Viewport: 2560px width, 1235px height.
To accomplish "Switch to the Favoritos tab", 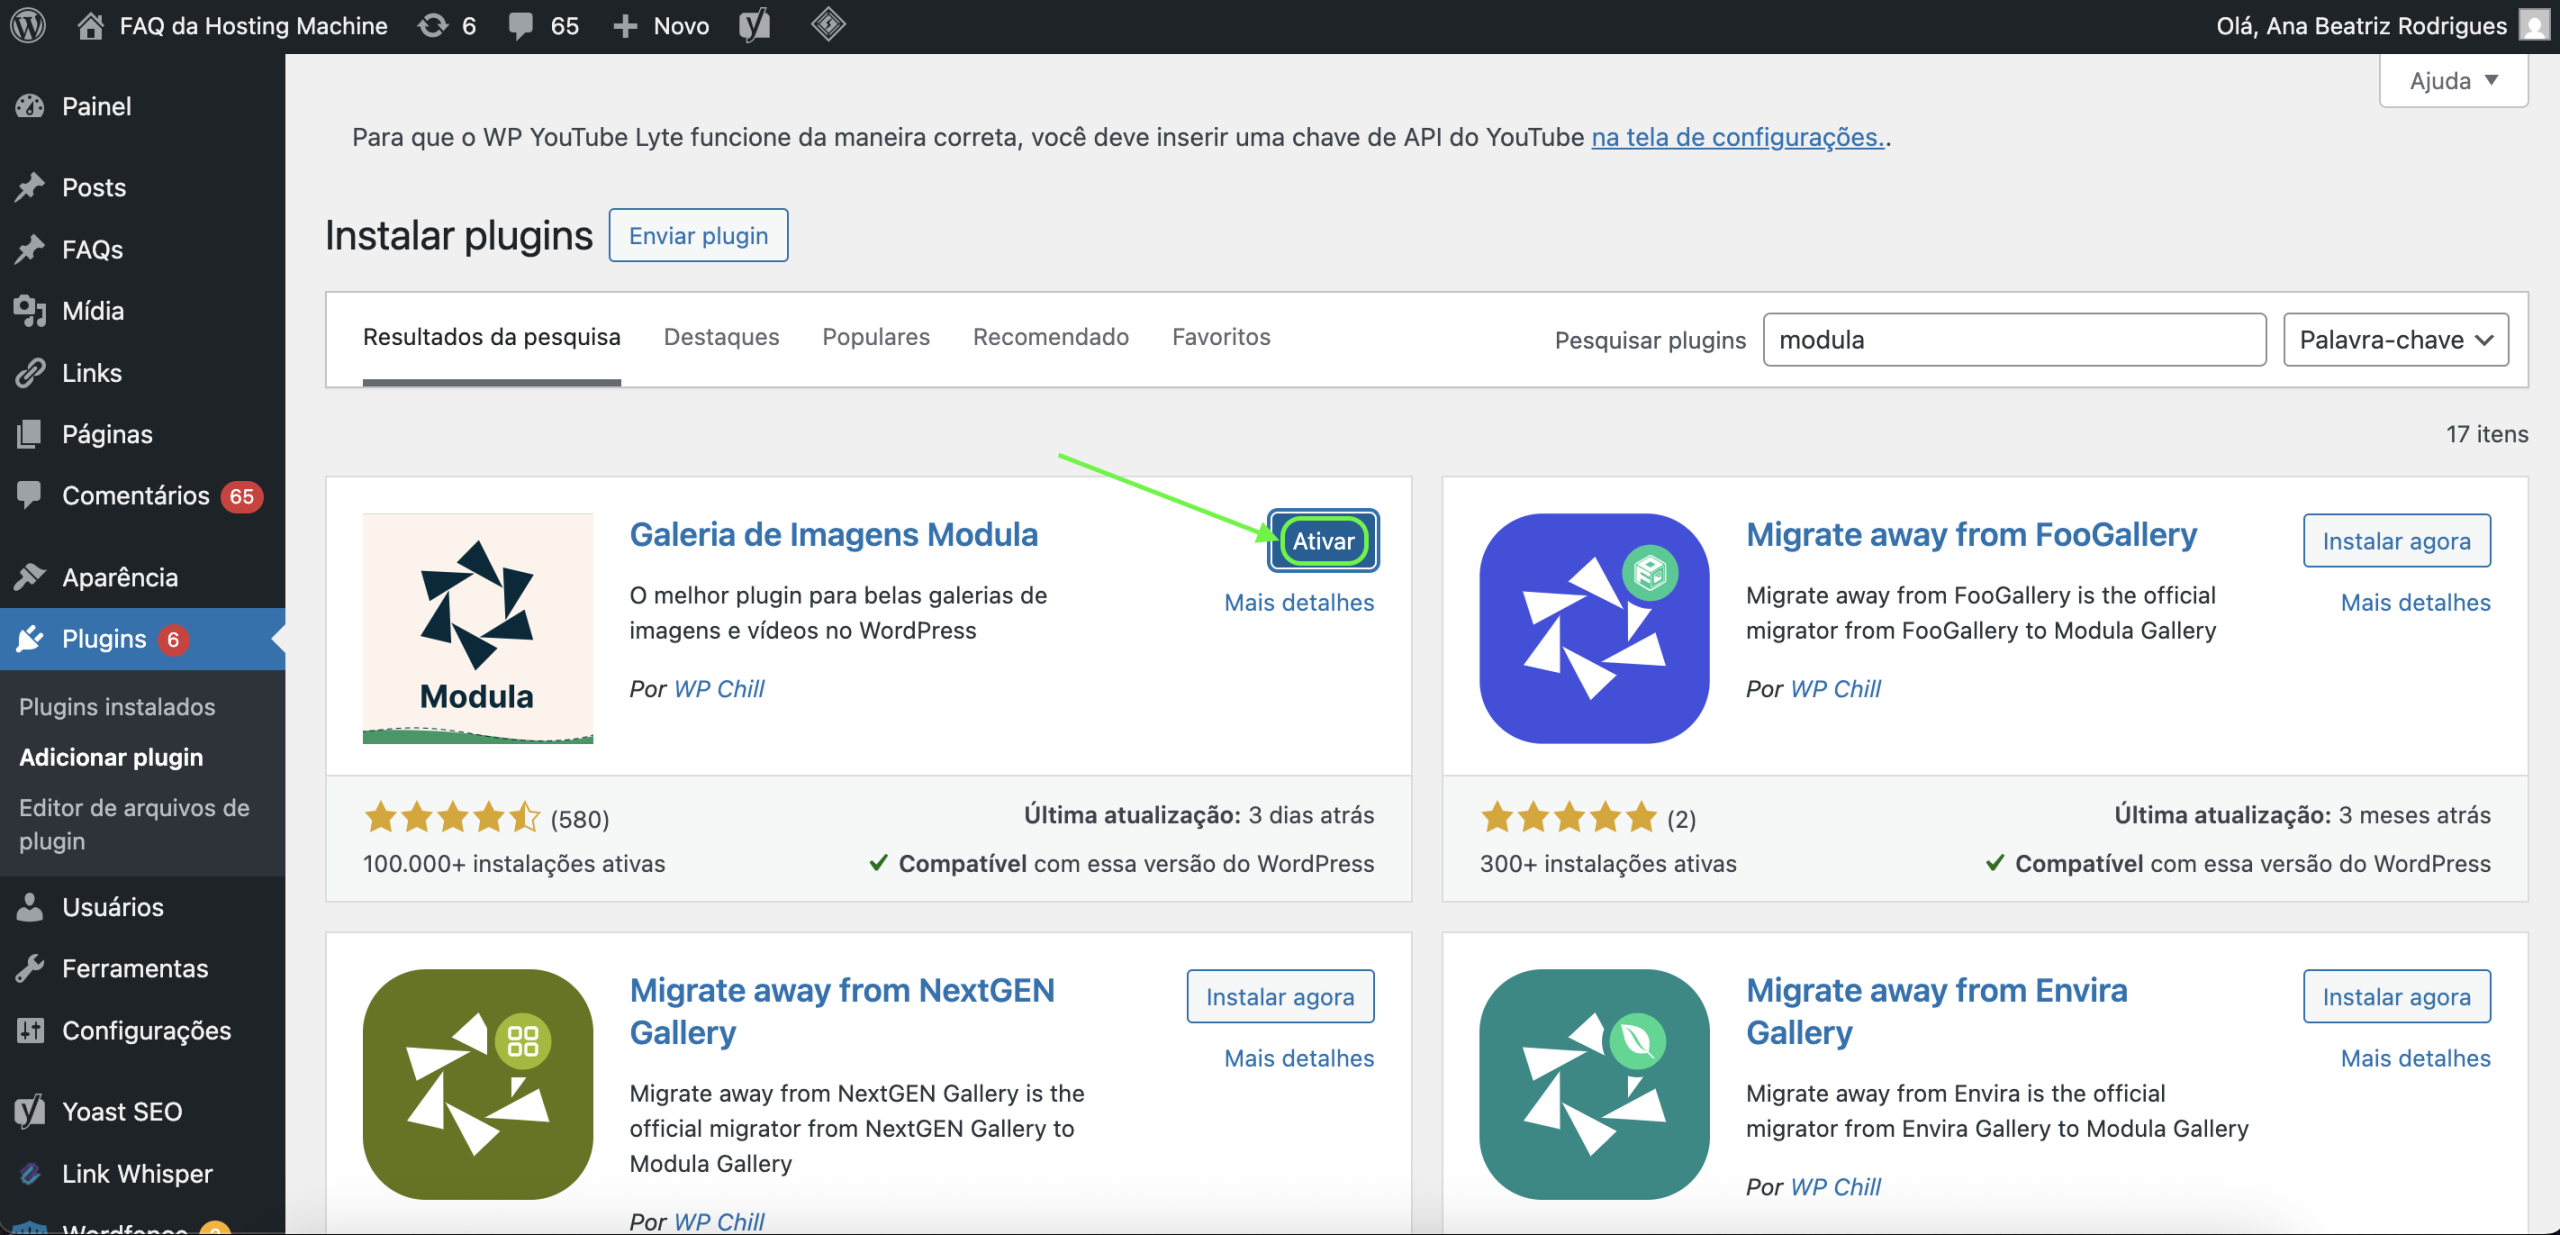I will pyautogui.click(x=1221, y=337).
